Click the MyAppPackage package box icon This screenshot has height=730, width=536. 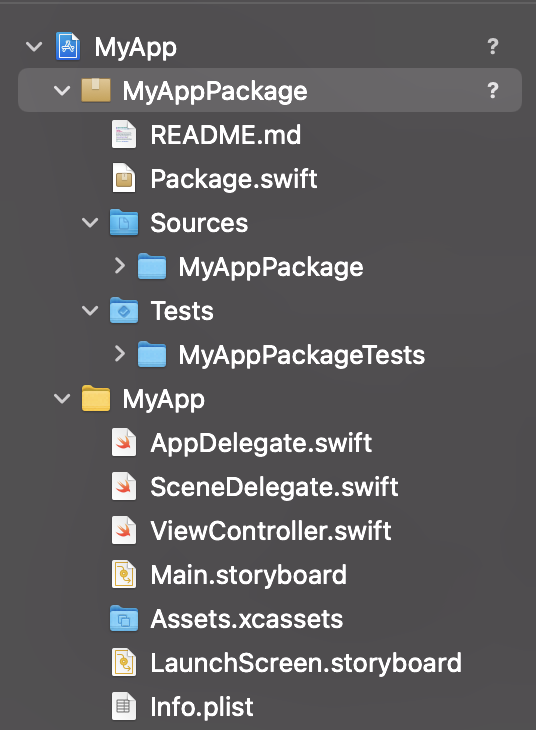click(x=96, y=90)
